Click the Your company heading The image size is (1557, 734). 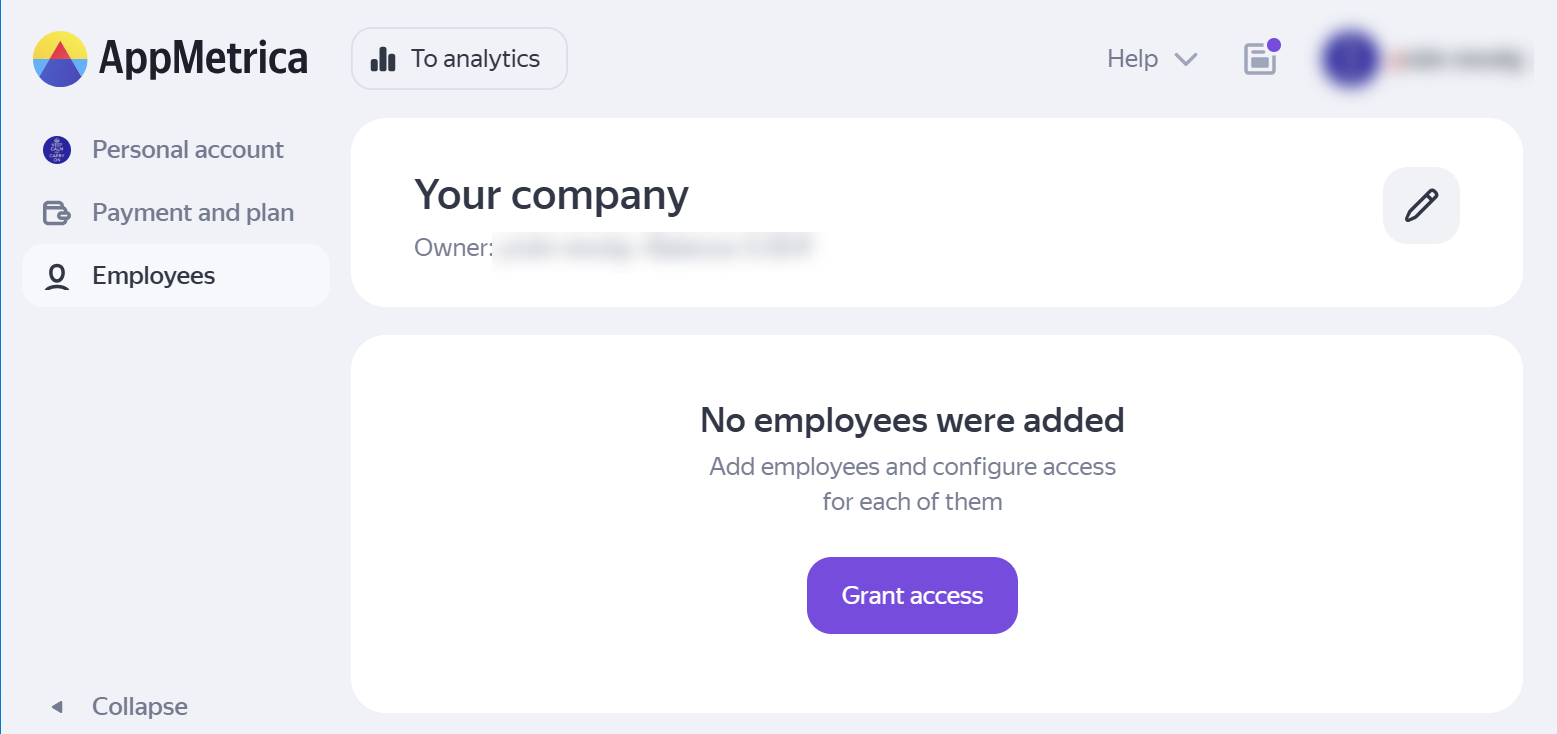tap(551, 194)
